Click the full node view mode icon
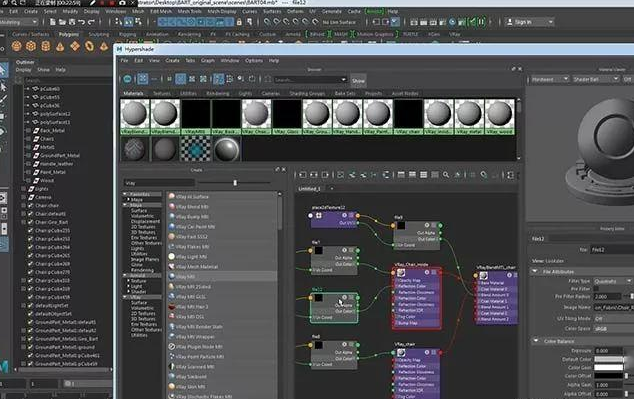 point(423,175)
